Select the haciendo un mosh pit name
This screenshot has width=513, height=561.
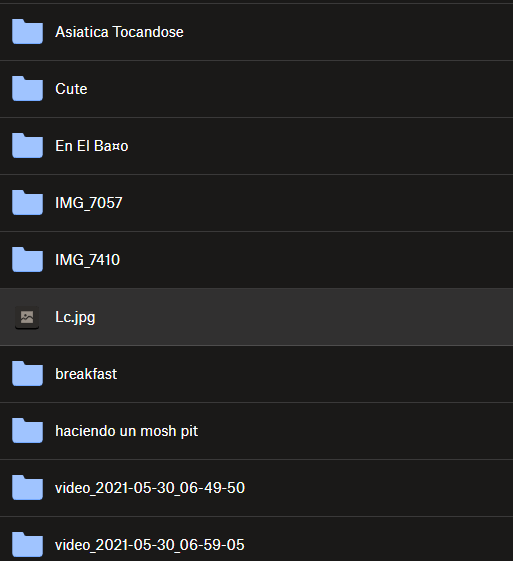[126, 431]
